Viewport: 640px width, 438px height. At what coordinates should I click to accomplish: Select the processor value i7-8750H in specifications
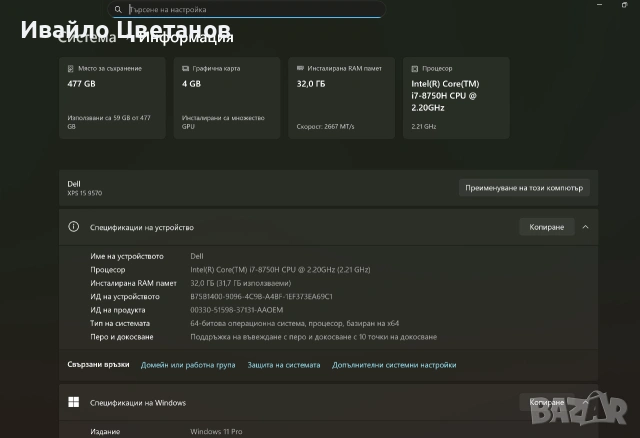(x=280, y=270)
